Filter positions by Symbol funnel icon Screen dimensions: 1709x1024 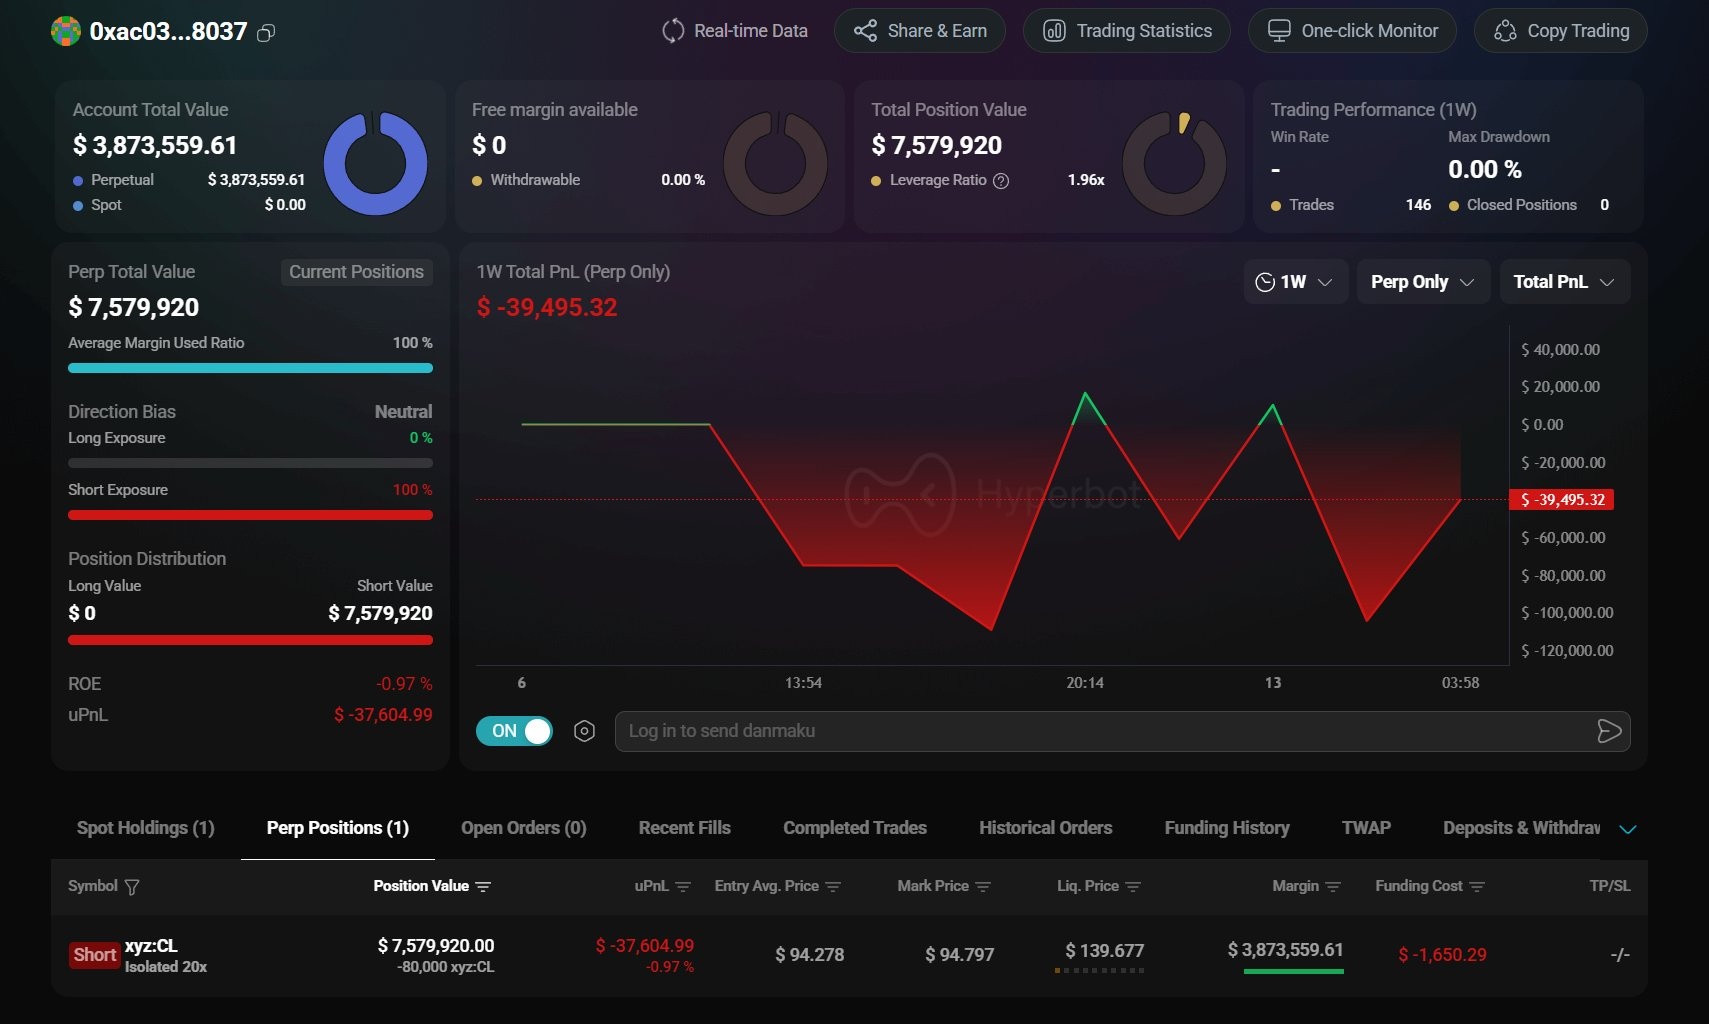coord(132,887)
